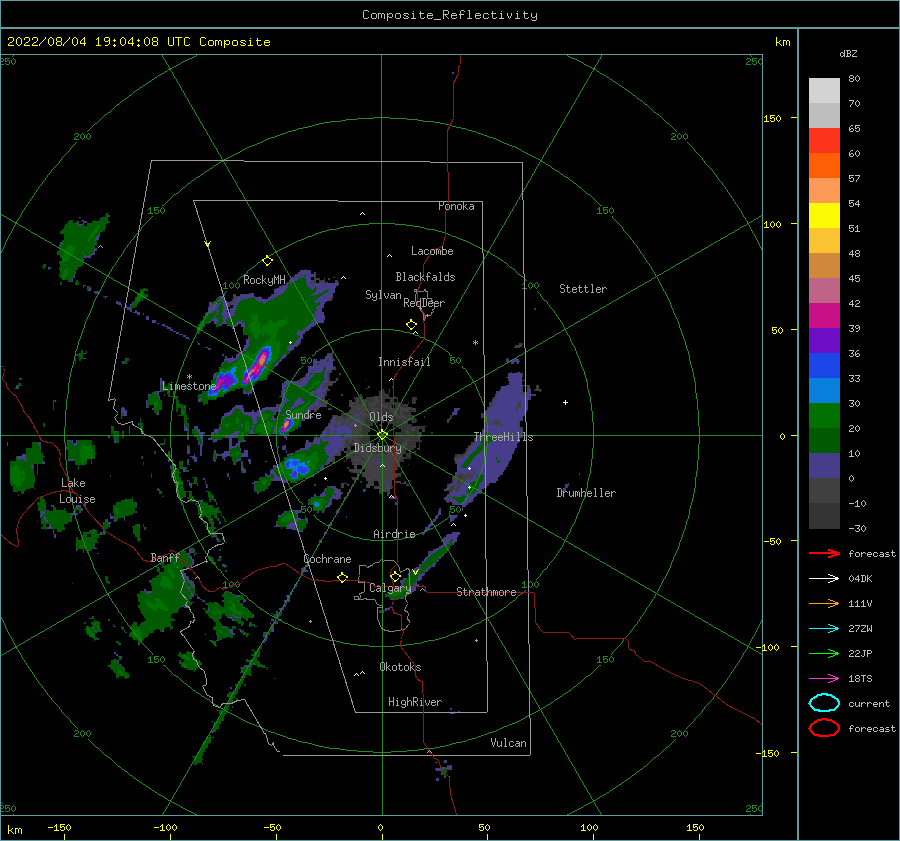This screenshot has width=900, height=841.
Task: Click the Limestone label
Action: click(189, 386)
